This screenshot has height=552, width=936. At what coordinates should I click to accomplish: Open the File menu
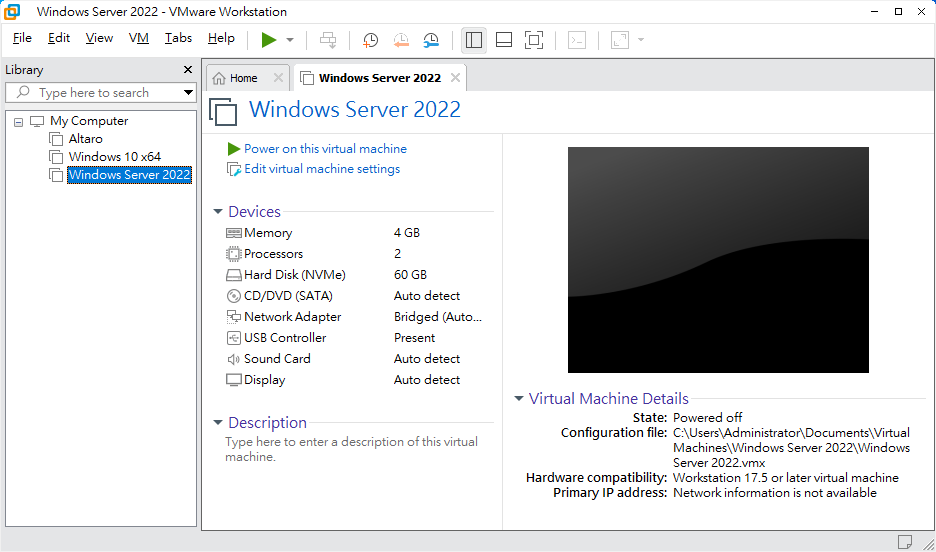(x=22, y=38)
